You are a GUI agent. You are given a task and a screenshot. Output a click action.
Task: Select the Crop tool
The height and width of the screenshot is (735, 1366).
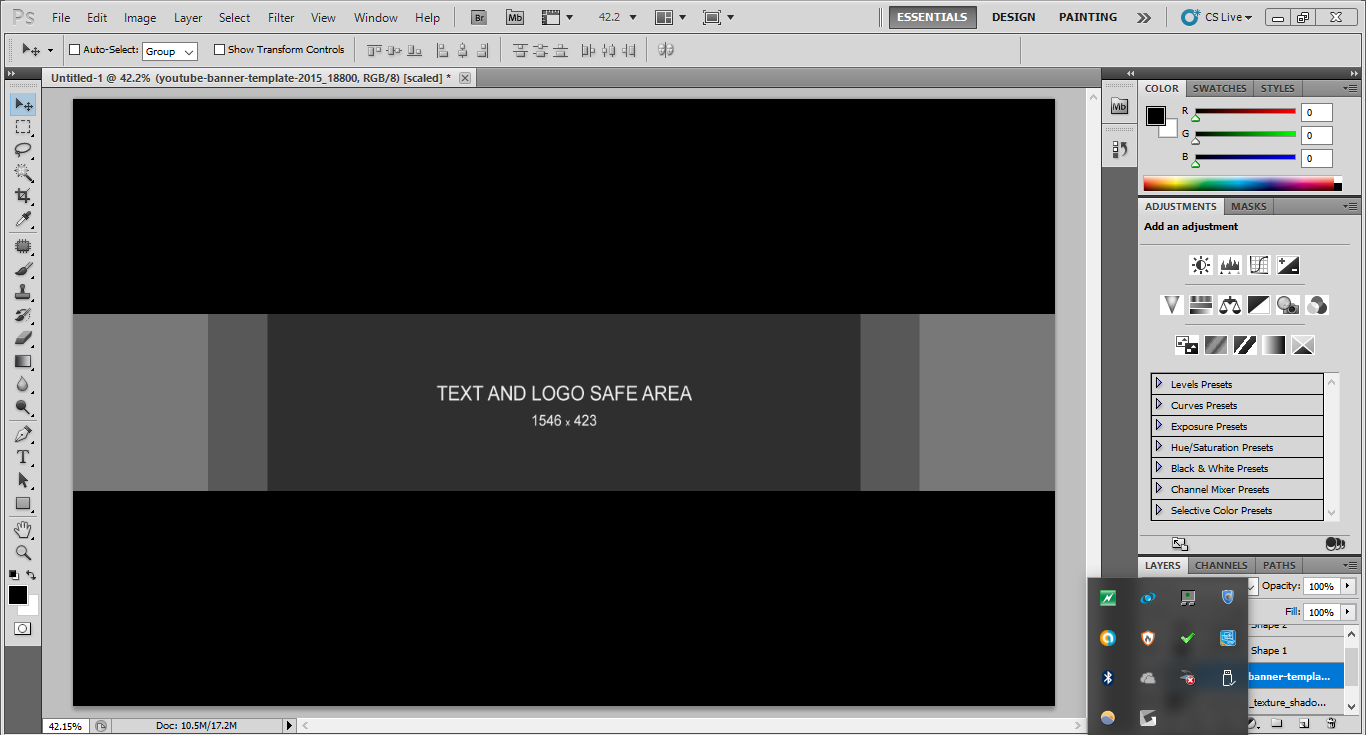click(x=23, y=196)
